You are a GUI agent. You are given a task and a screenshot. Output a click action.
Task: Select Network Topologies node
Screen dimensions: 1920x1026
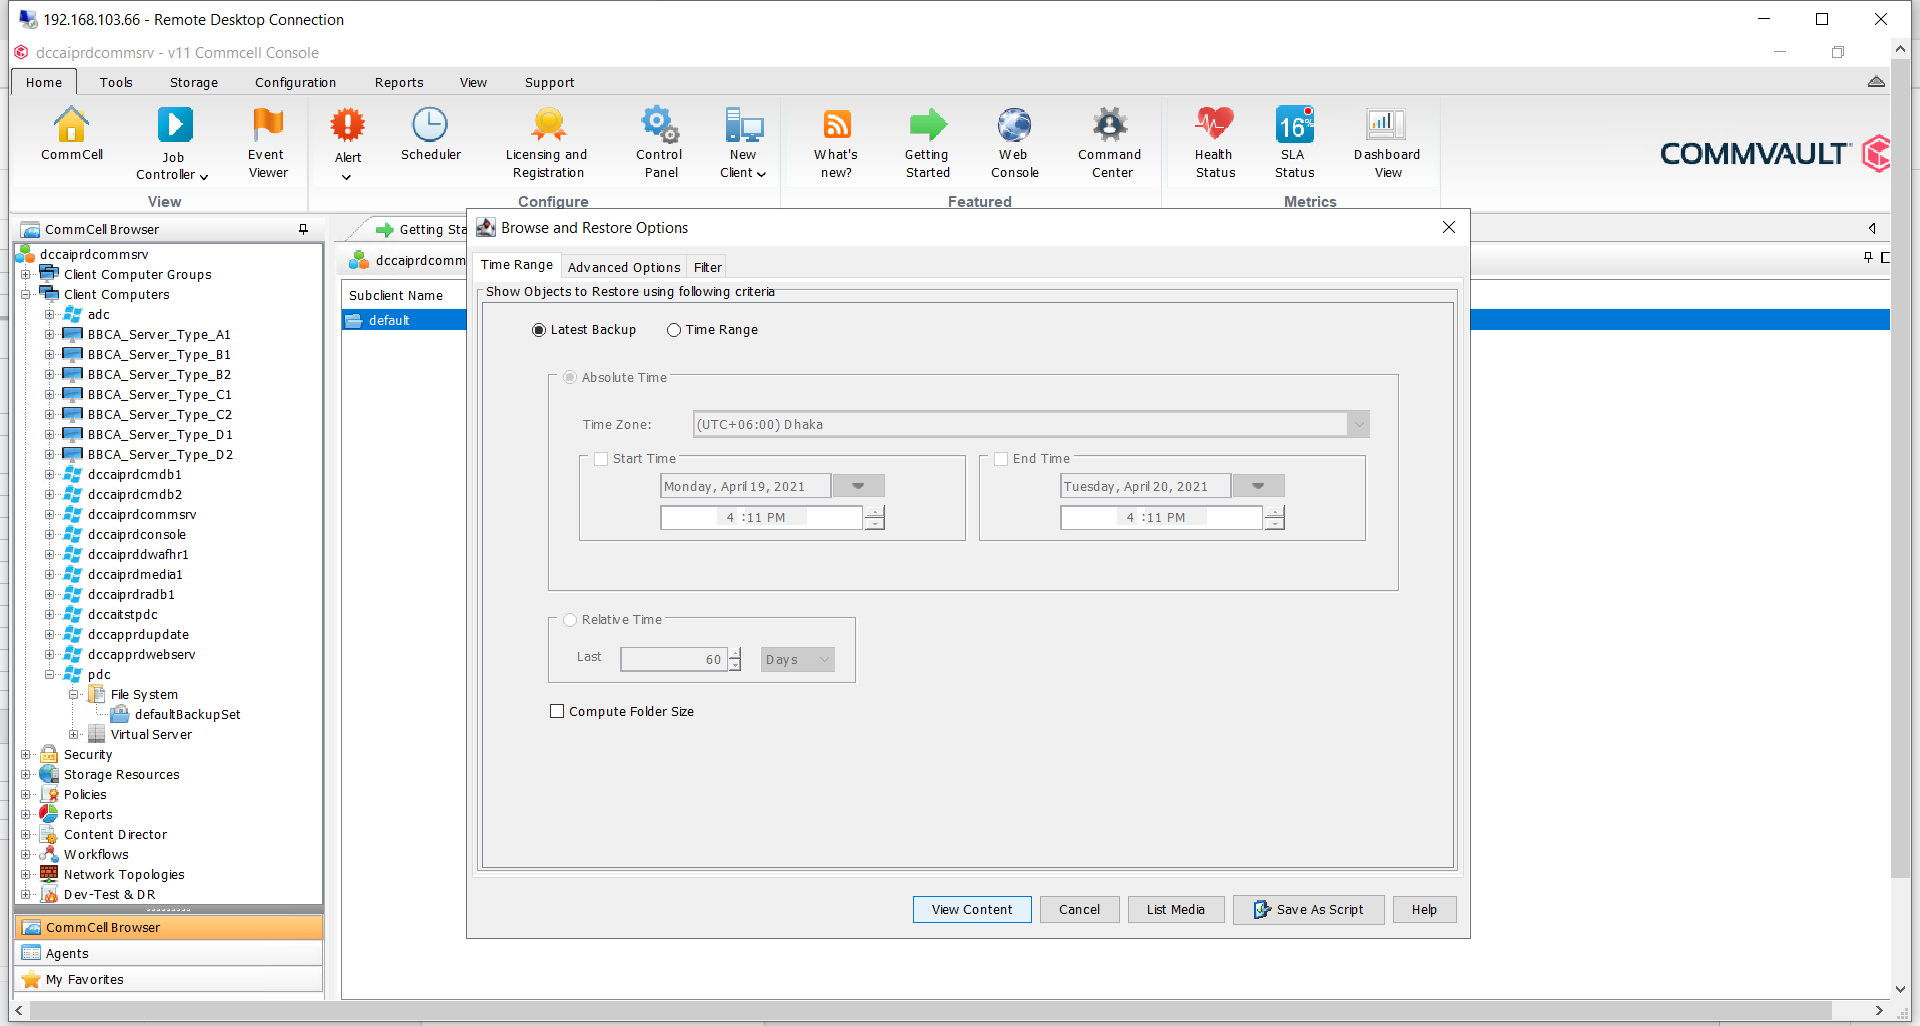(x=124, y=874)
